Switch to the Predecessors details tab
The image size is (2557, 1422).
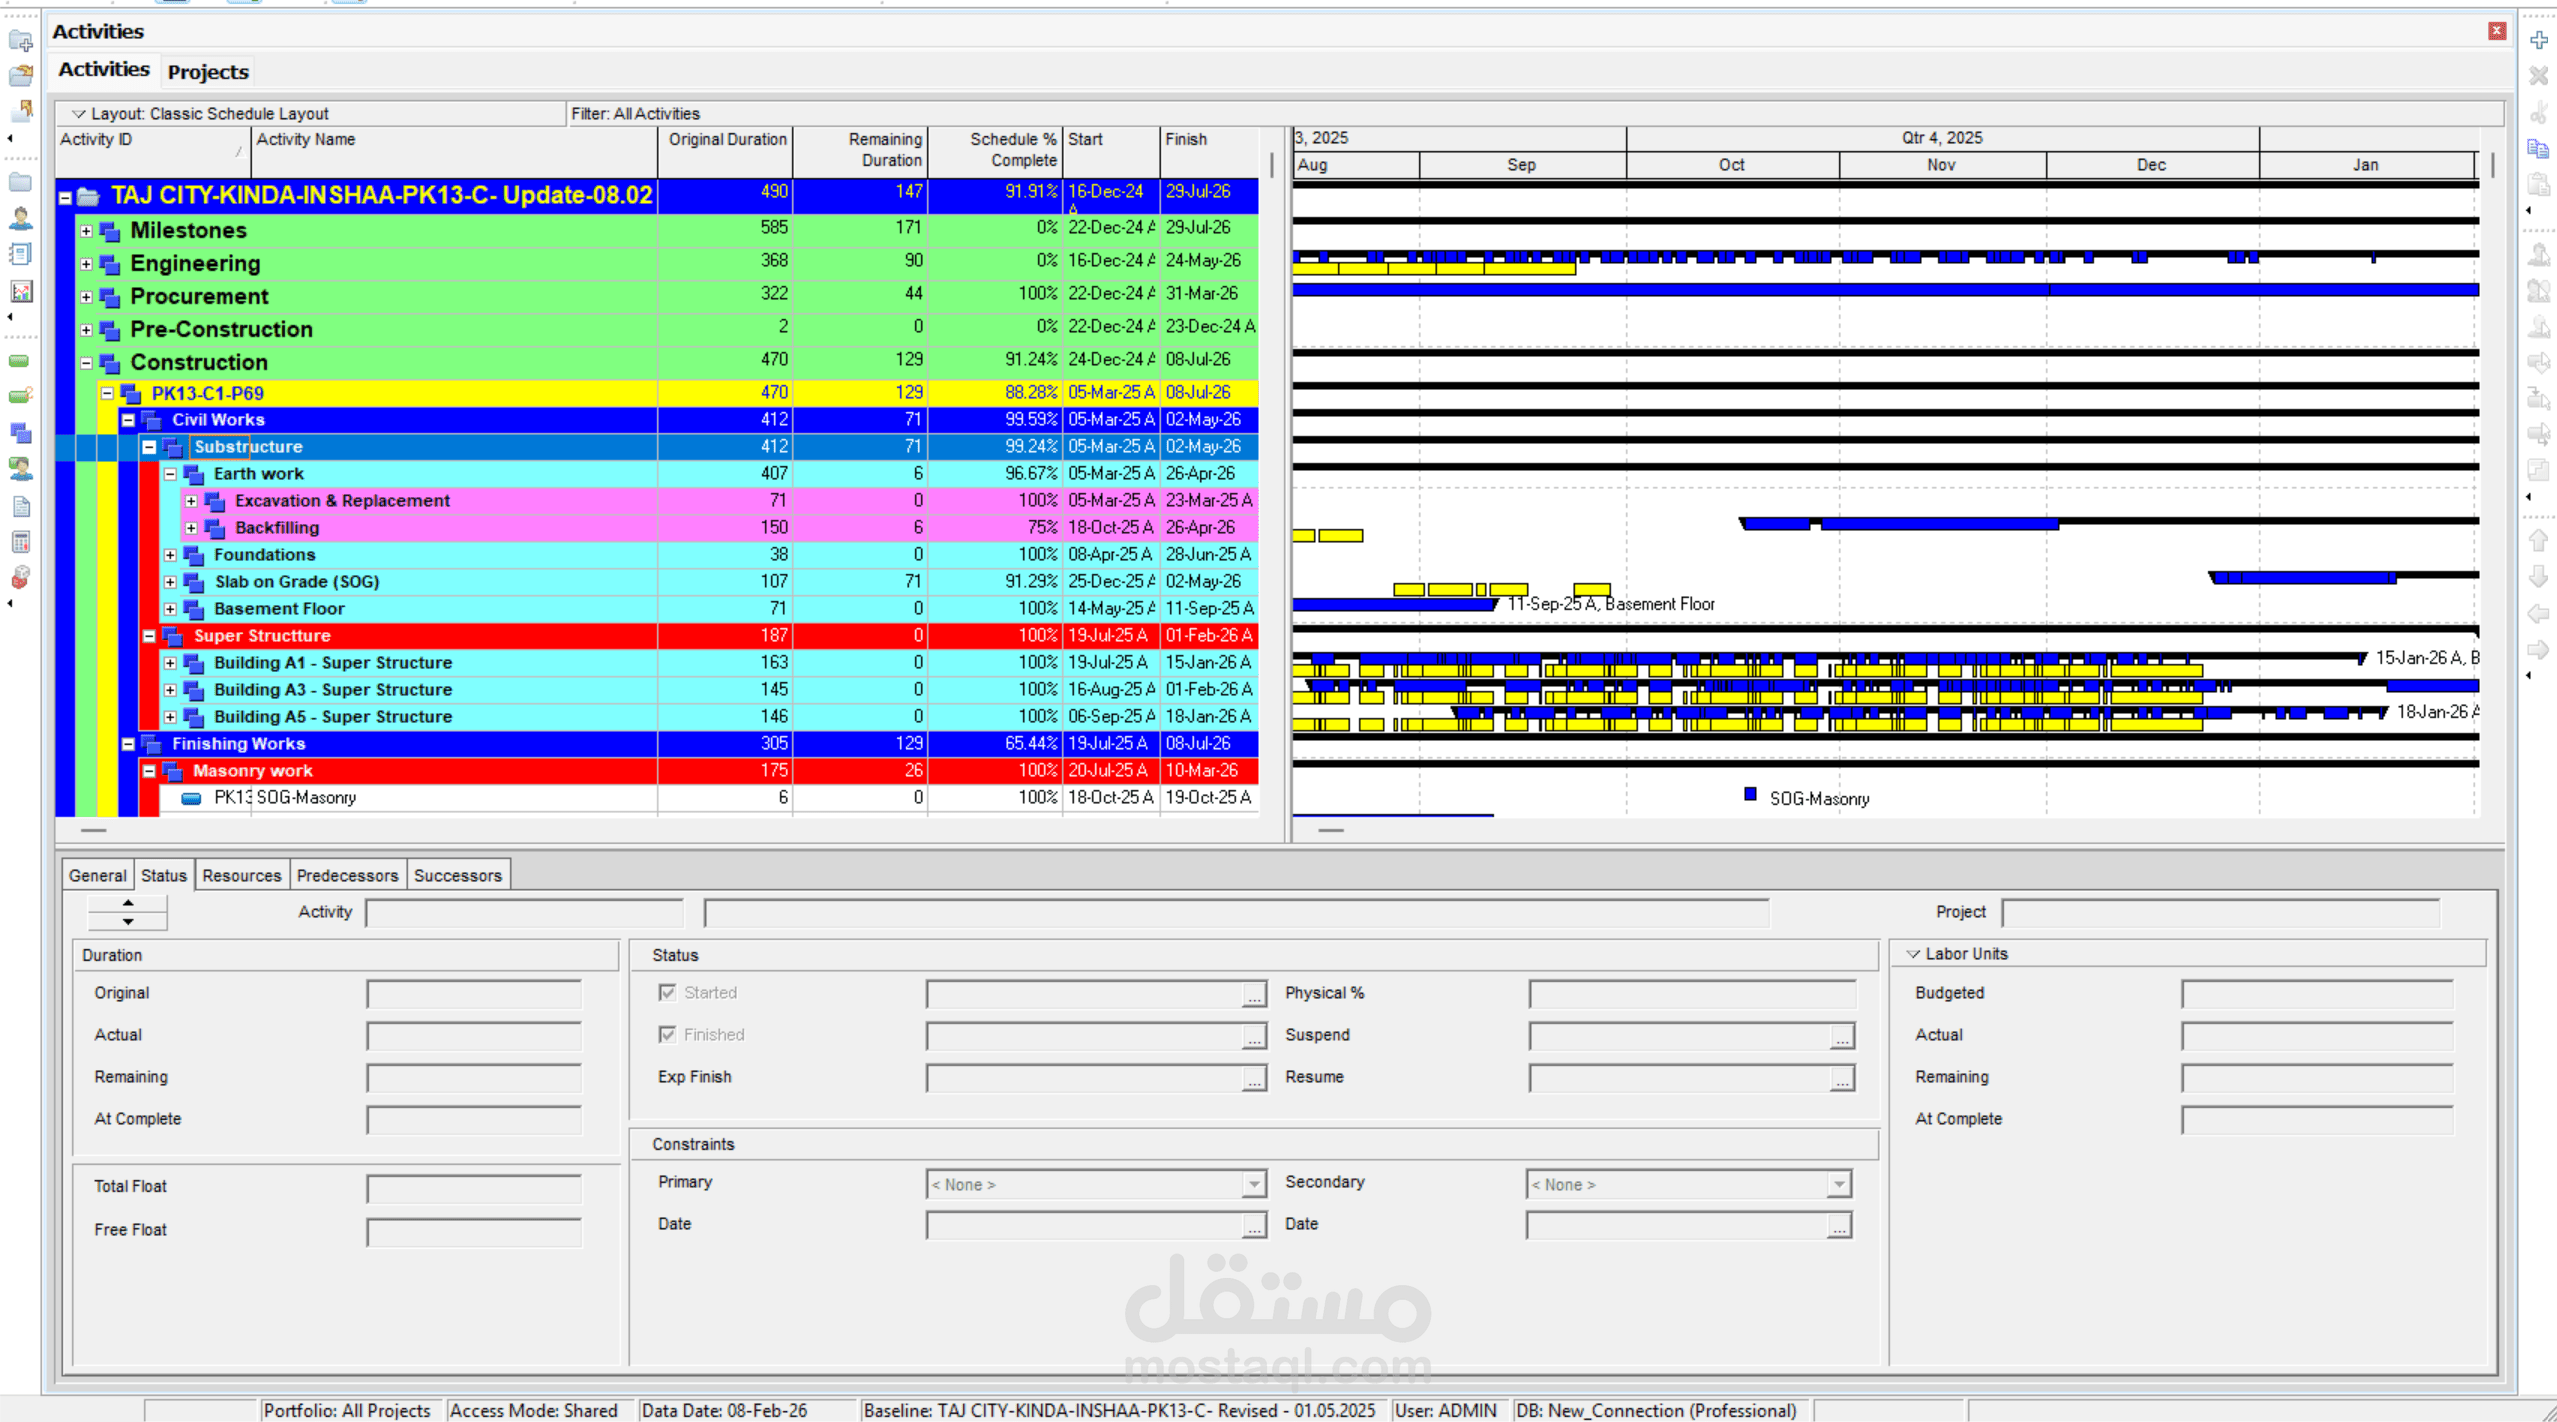347,875
